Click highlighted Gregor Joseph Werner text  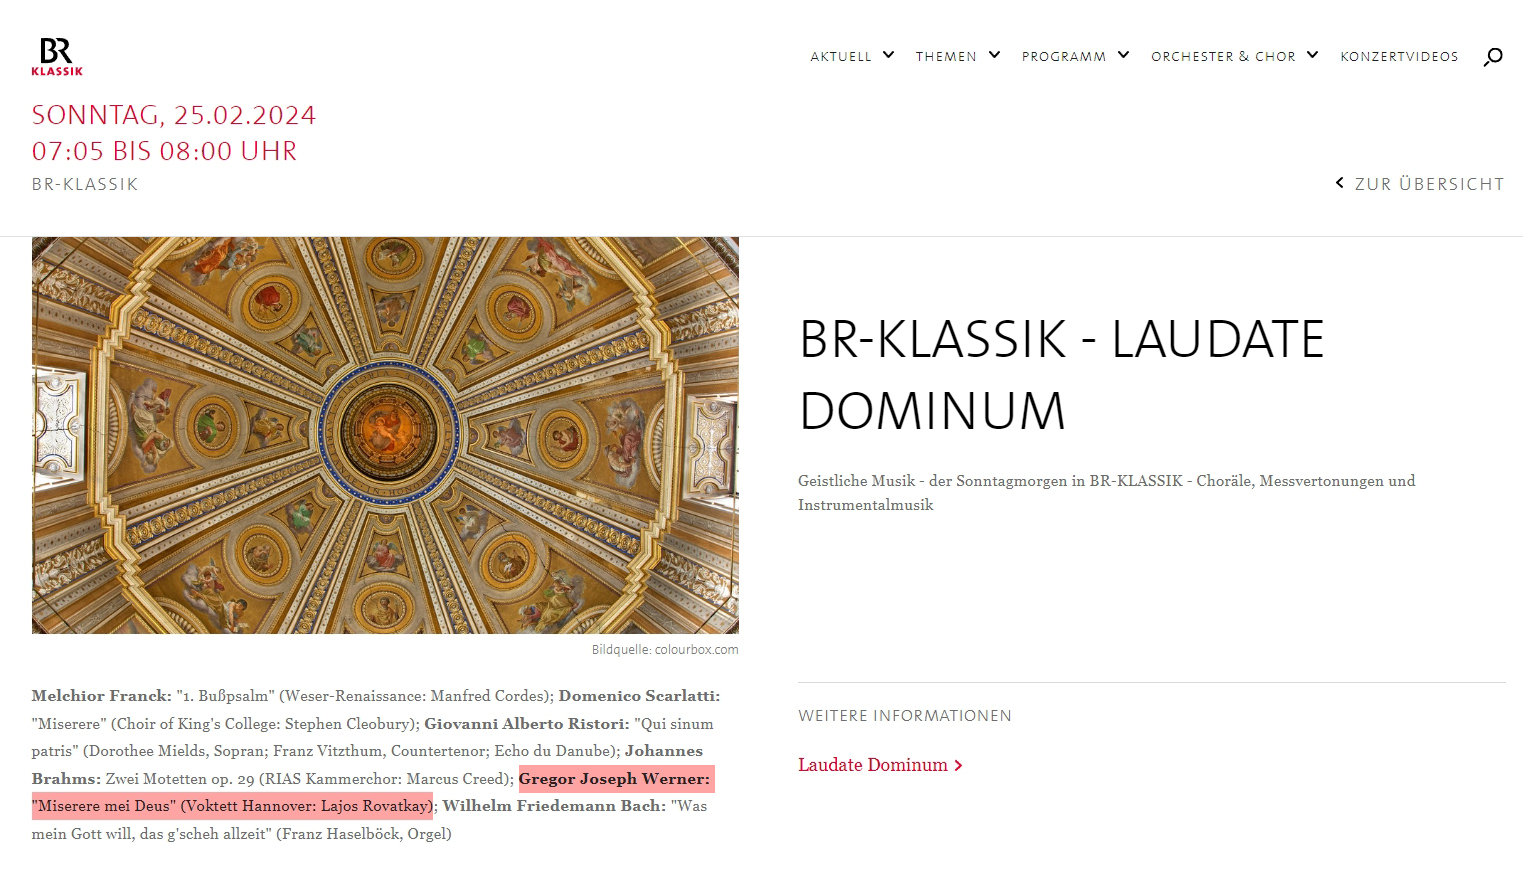pyautogui.click(x=614, y=779)
